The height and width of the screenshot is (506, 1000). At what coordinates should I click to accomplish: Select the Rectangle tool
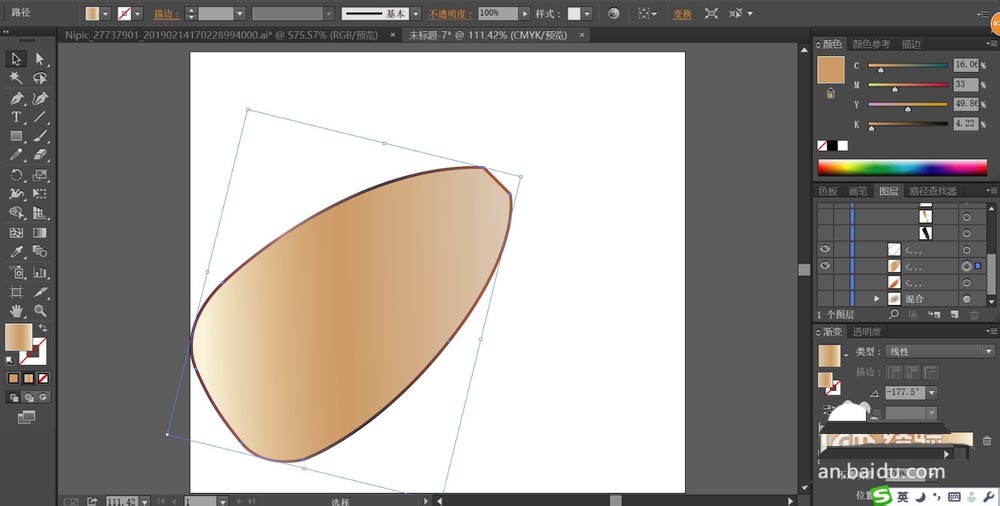16,136
